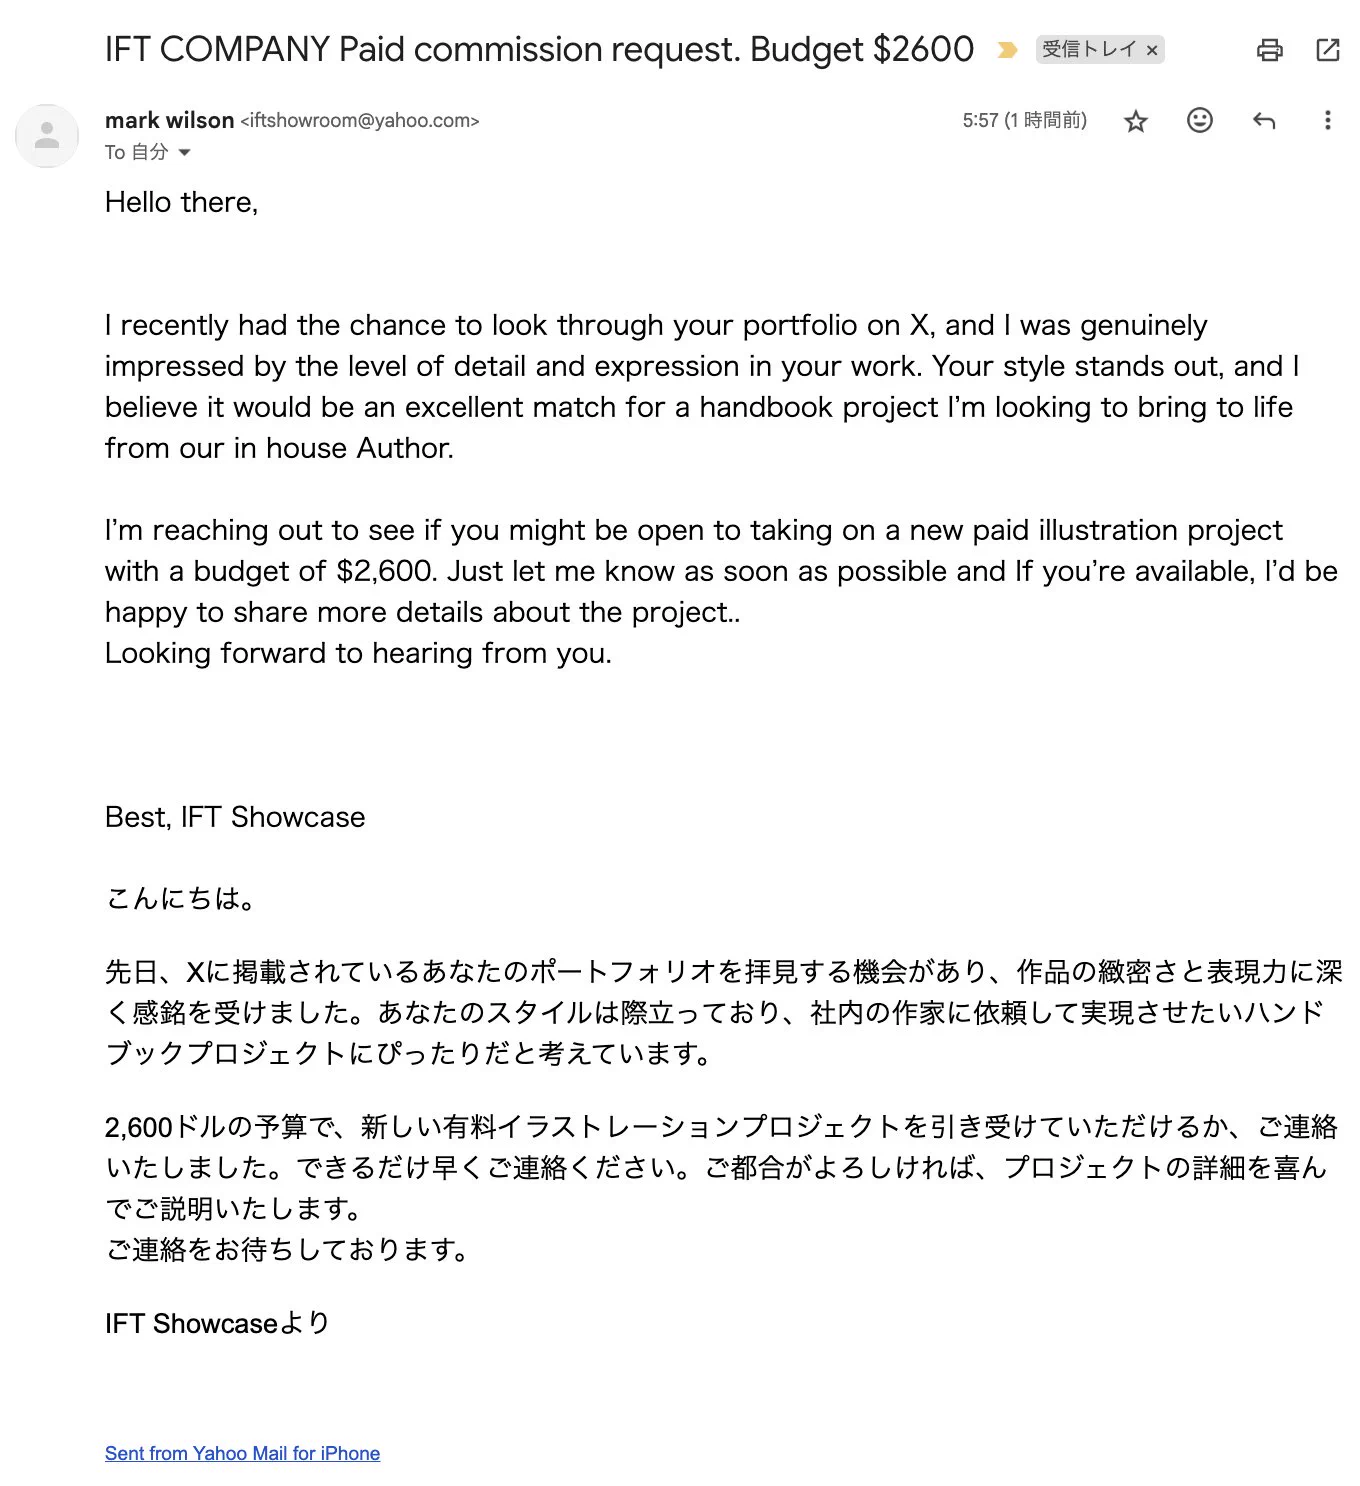Screen dimensions: 1360x1486
Task: Click the sender name mark wilson
Action: pos(169,120)
